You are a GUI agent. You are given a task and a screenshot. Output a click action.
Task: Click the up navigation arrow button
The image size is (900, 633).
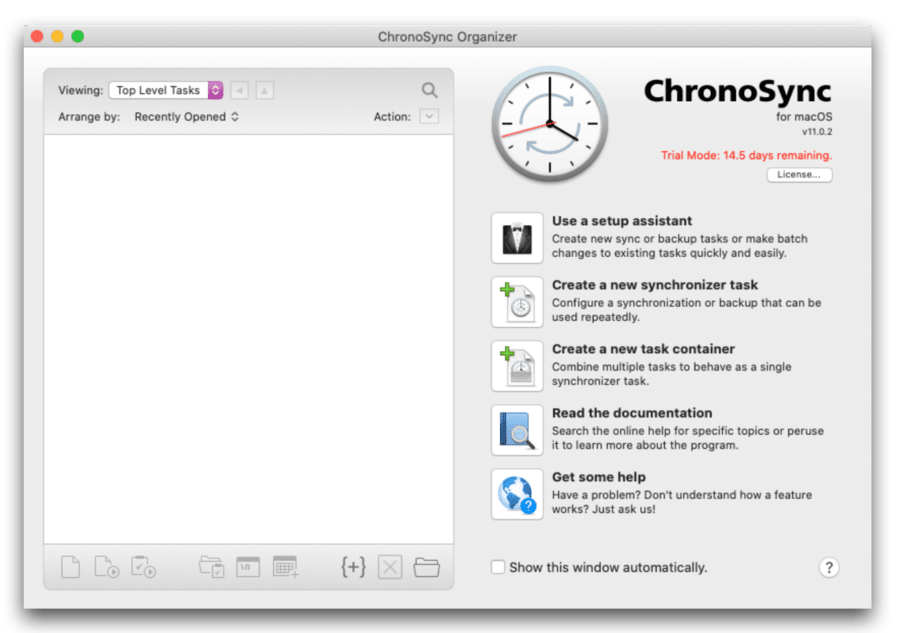263,89
